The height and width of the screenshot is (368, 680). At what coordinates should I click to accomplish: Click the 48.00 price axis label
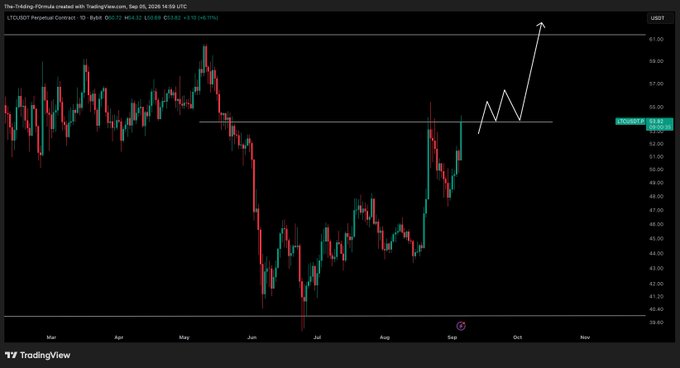click(x=656, y=196)
